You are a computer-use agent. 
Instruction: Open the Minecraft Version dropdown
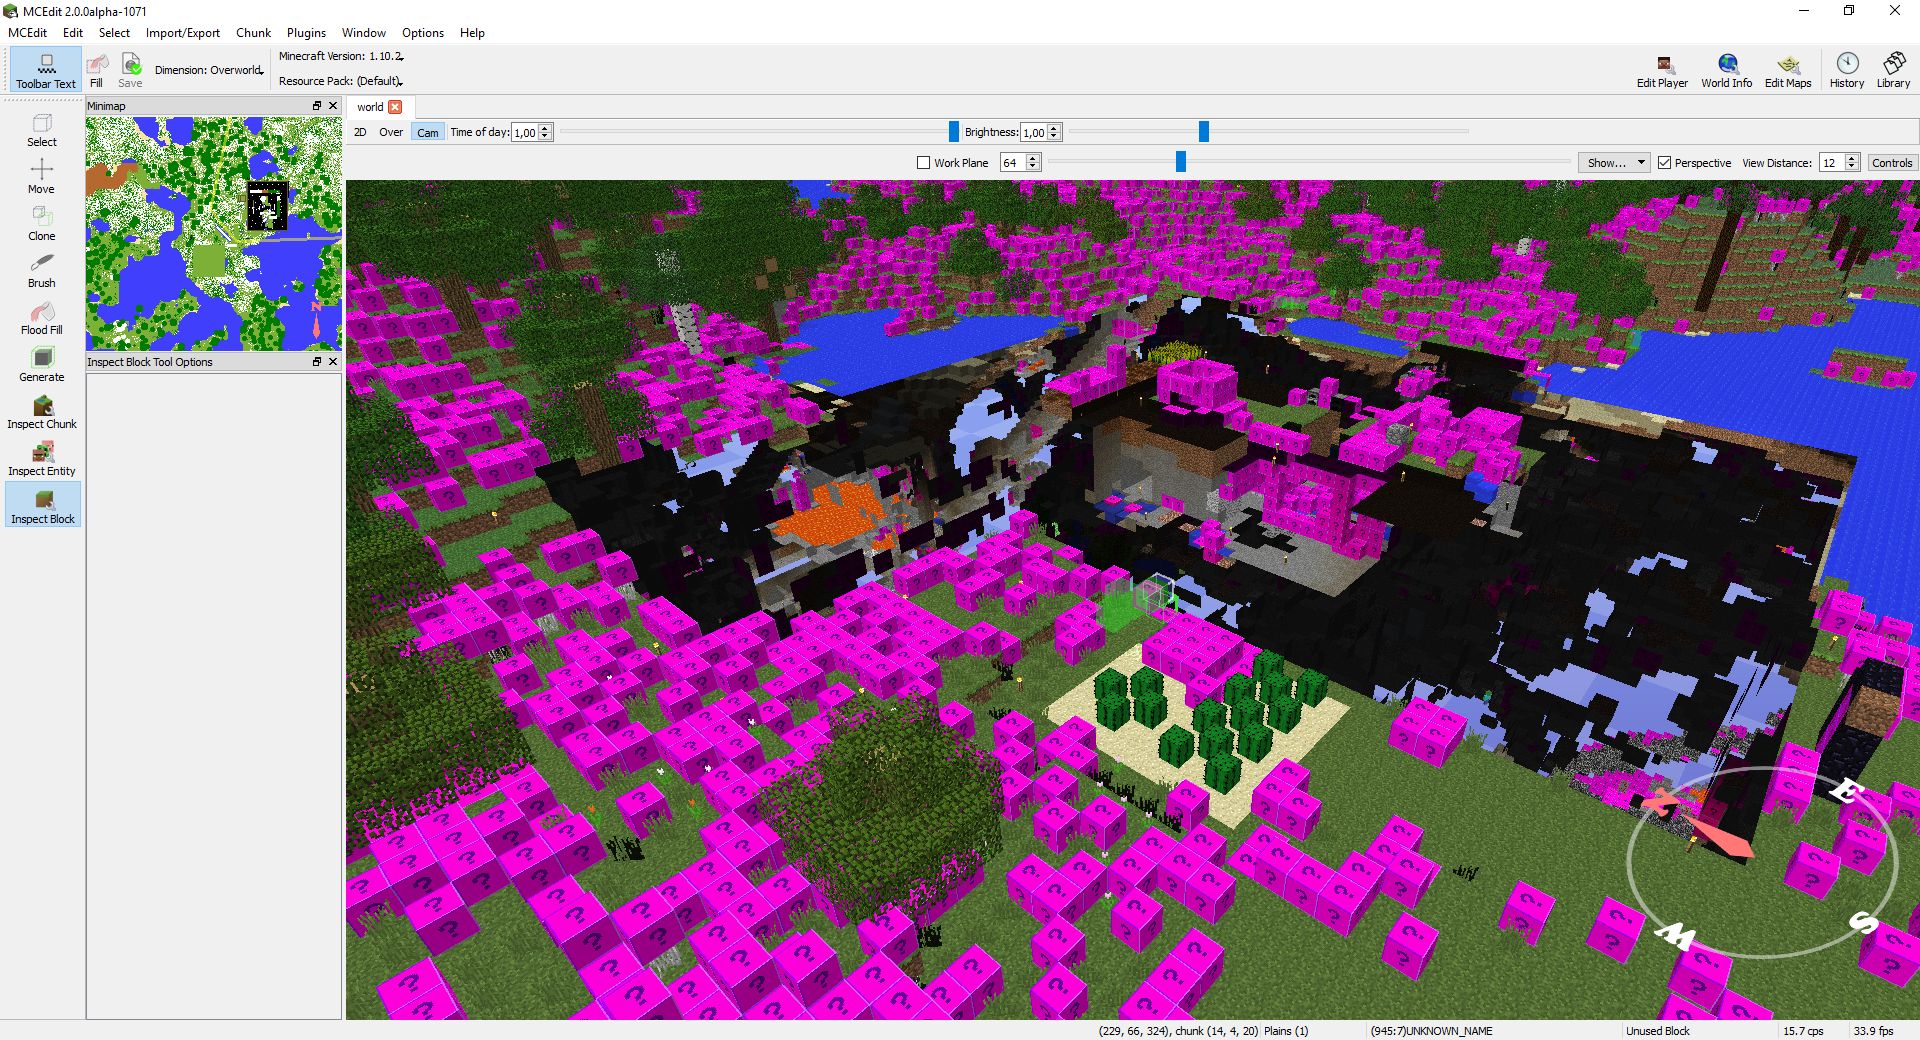click(x=341, y=57)
